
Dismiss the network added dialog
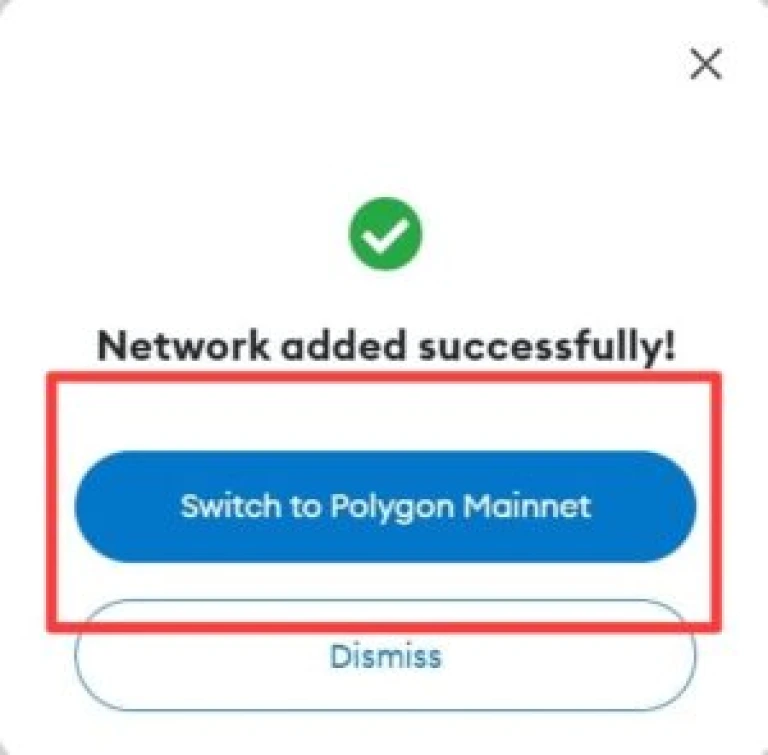pos(385,655)
